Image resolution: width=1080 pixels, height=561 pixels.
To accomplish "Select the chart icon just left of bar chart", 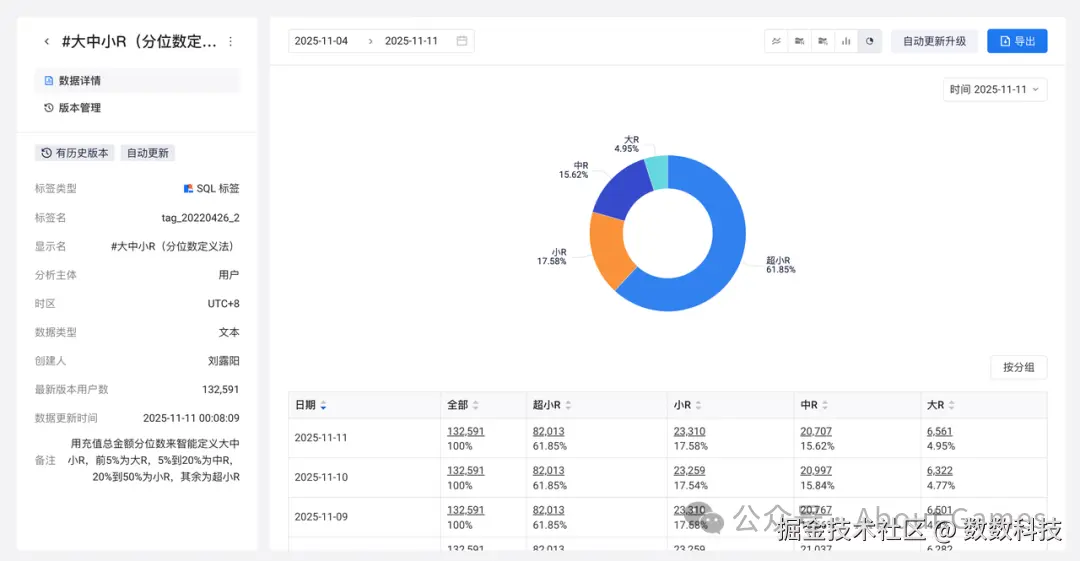I will click(823, 41).
